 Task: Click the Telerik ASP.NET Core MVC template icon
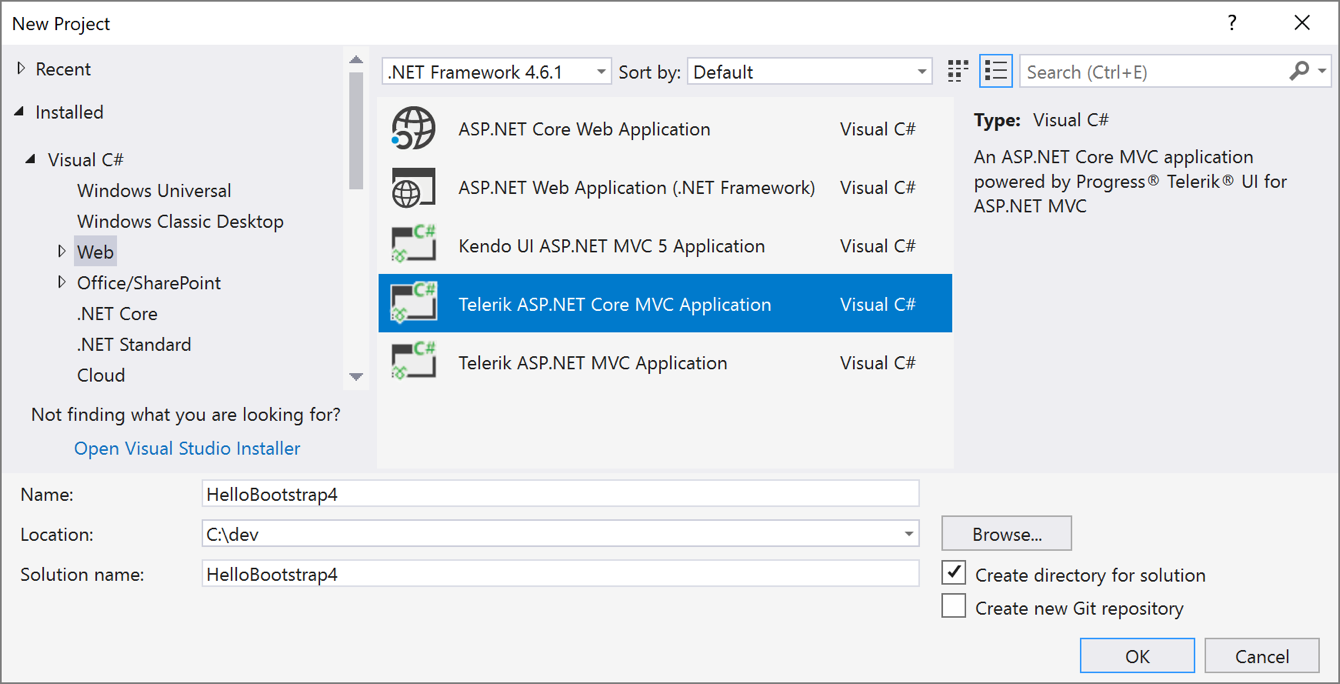click(414, 304)
